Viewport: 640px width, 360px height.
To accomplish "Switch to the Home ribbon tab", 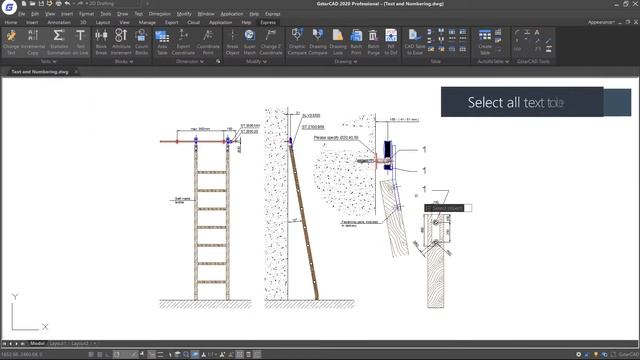I will tap(11, 22).
